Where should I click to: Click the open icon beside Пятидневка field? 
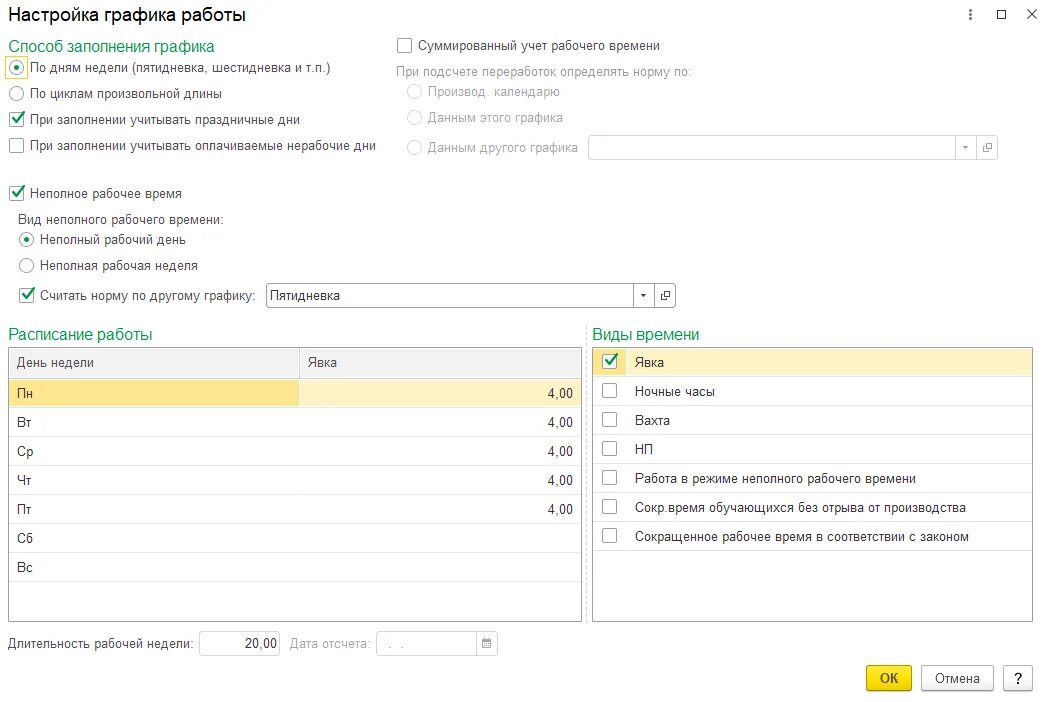(x=666, y=296)
